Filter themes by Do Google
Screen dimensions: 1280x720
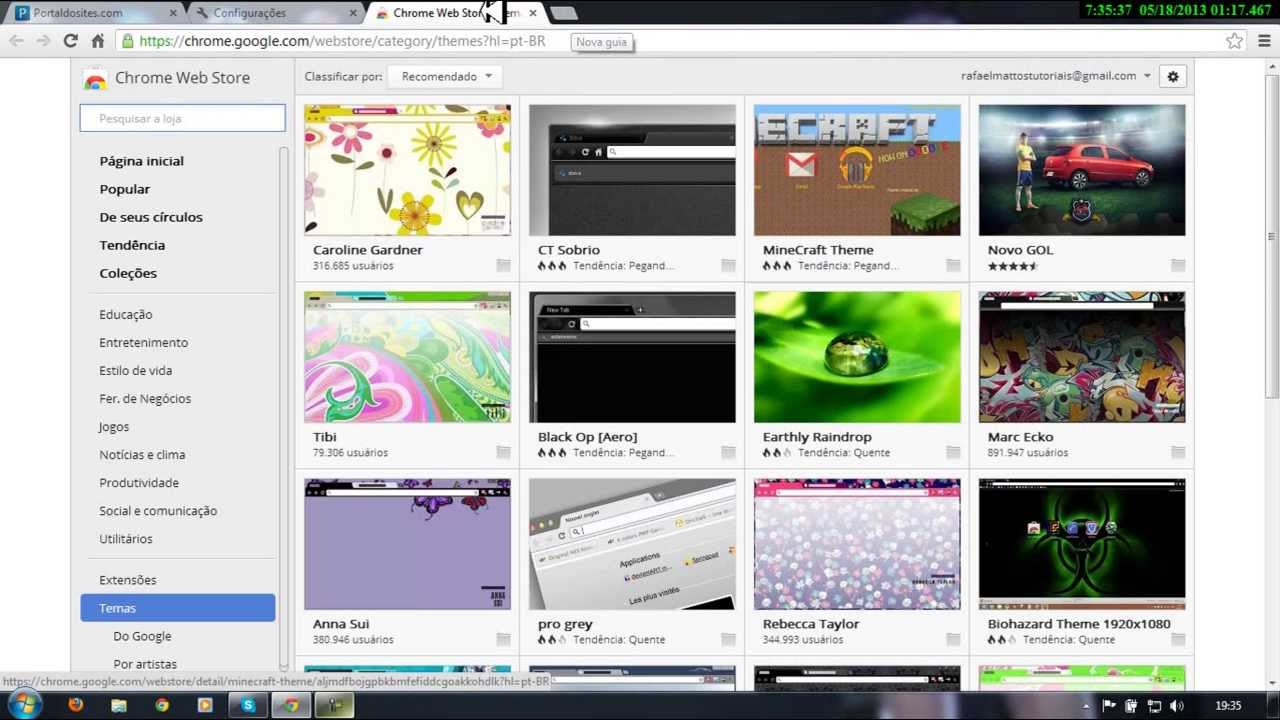(142, 636)
